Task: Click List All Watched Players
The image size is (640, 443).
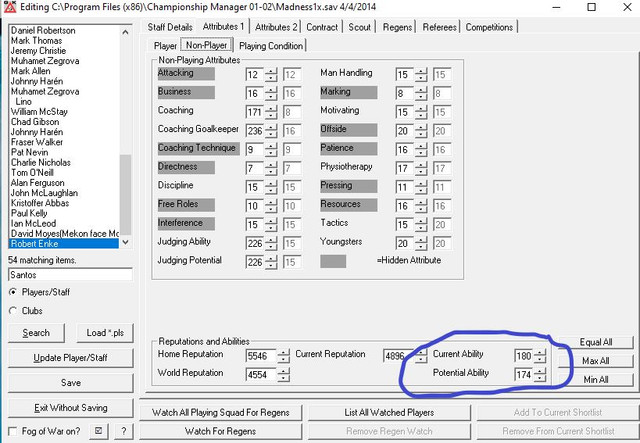Action: coord(389,413)
